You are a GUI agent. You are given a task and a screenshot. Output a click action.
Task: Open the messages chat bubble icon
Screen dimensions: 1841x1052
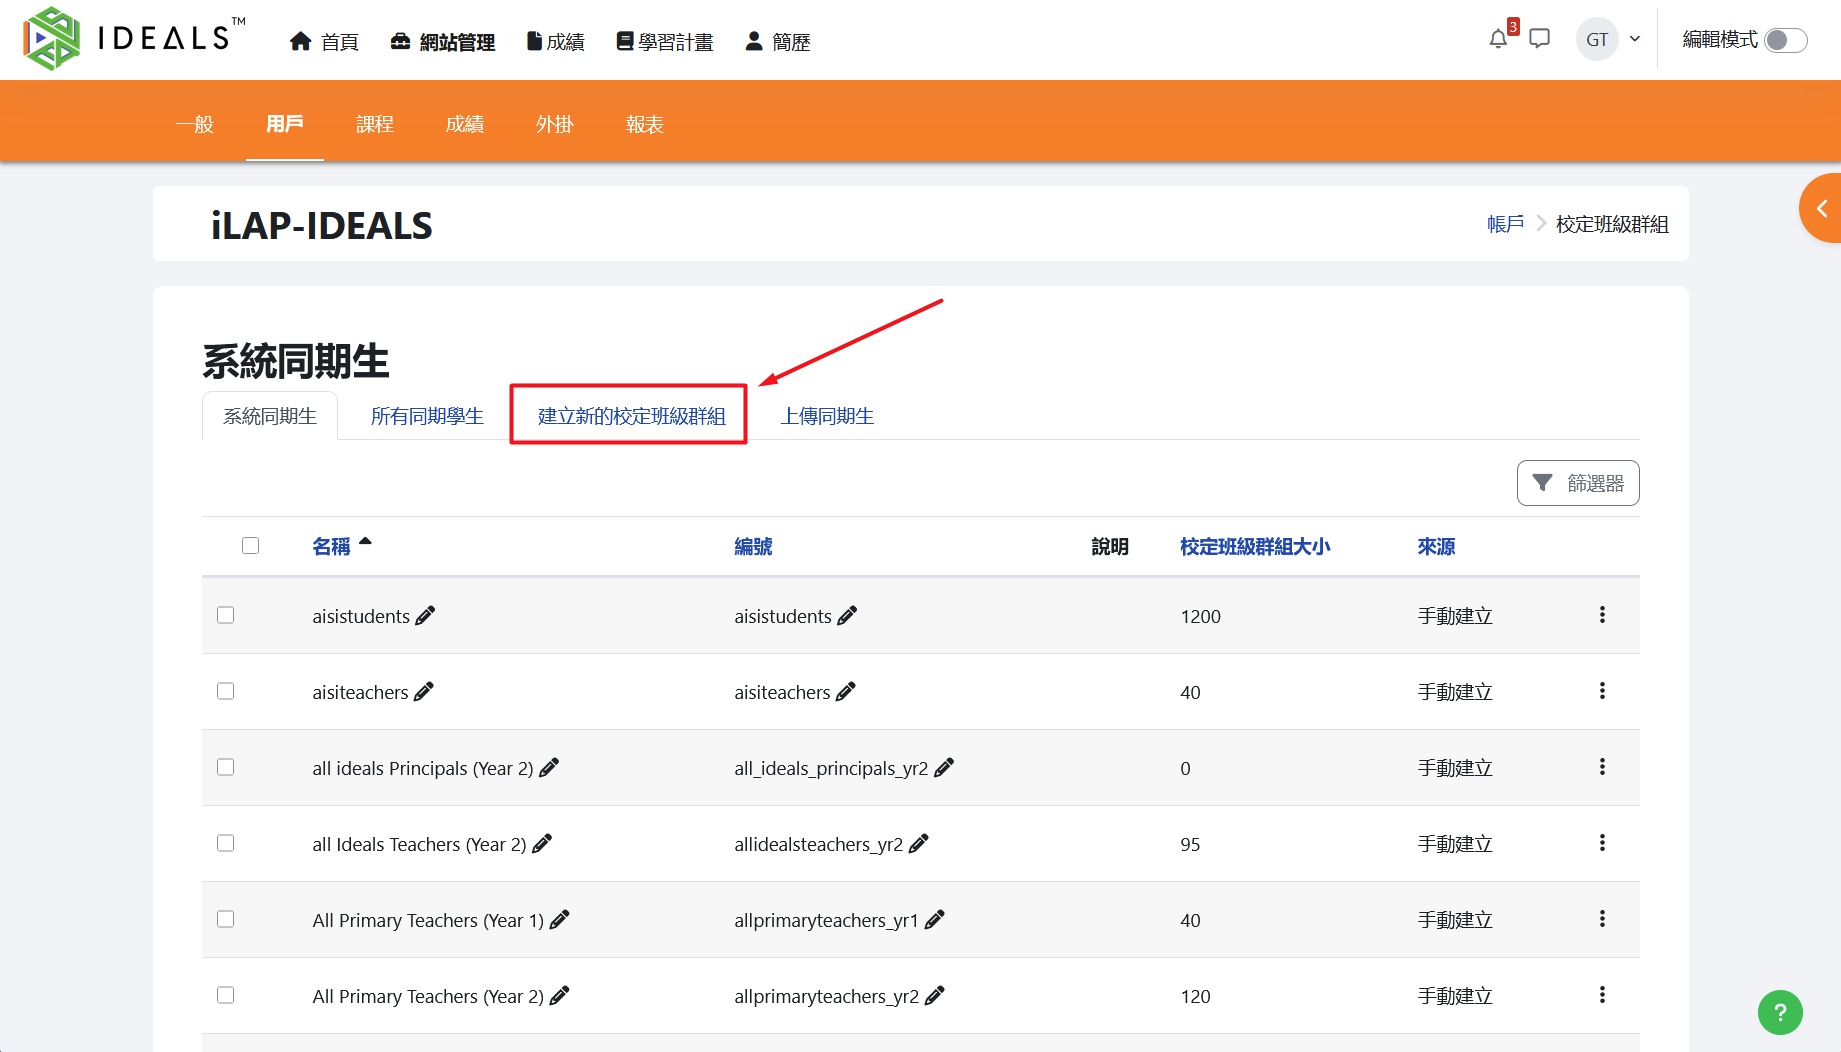[x=1540, y=40]
